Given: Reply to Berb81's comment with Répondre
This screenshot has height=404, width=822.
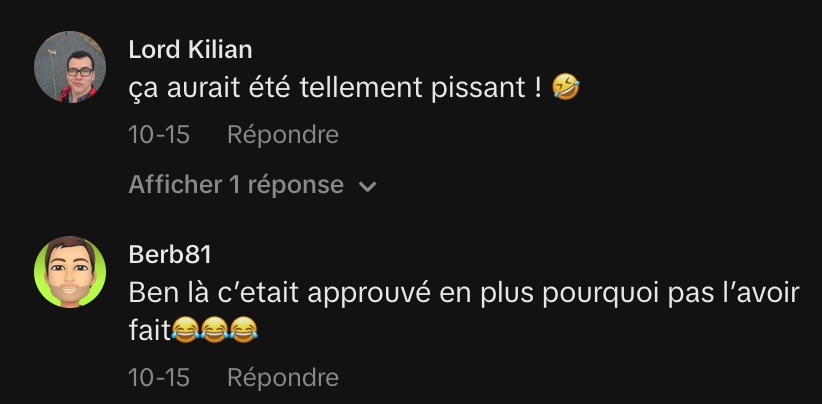Looking at the screenshot, I should click(283, 377).
